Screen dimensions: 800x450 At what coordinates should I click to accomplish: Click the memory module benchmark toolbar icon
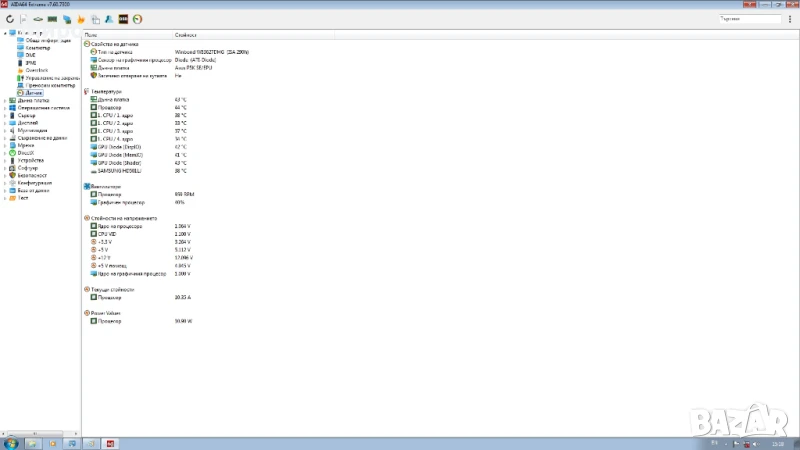click(x=51, y=19)
